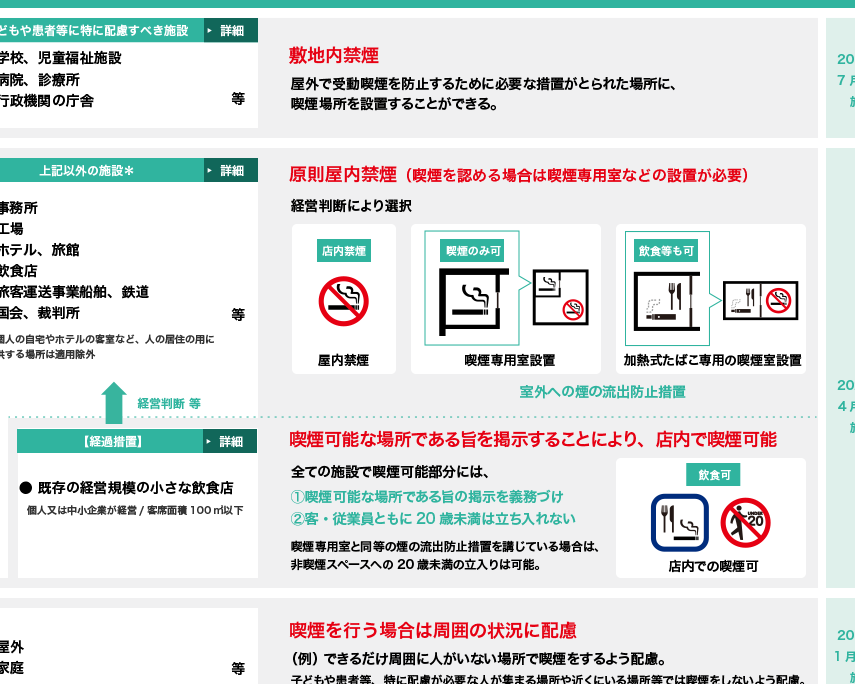Expand 詳細 next to 【経過措置】
Image resolution: width=855 pixels, height=684 pixels.
pyautogui.click(x=230, y=441)
